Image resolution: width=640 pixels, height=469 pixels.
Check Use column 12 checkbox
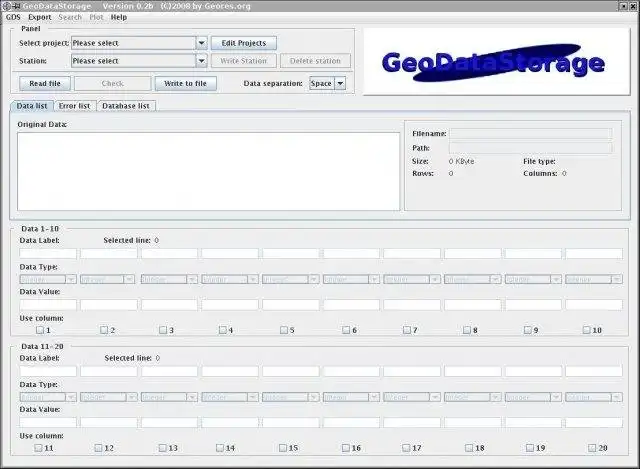click(x=98, y=448)
